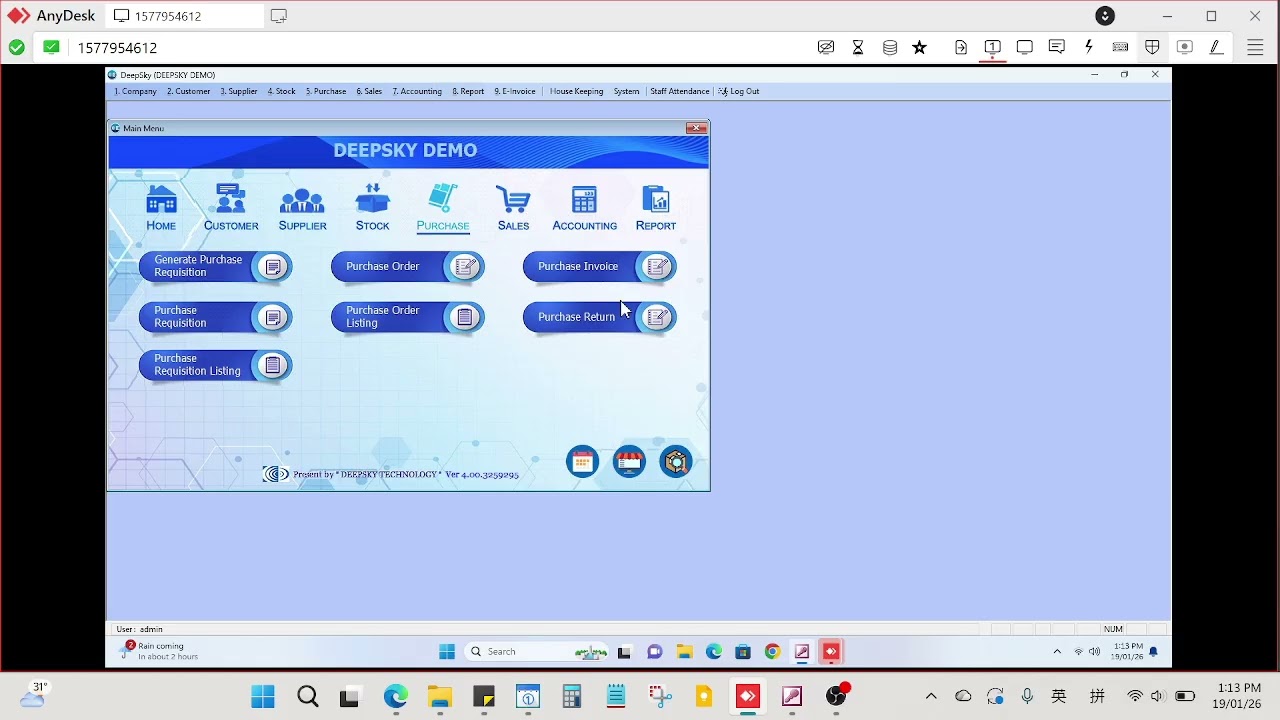Click AnyDesk hourglass icon

(858, 47)
